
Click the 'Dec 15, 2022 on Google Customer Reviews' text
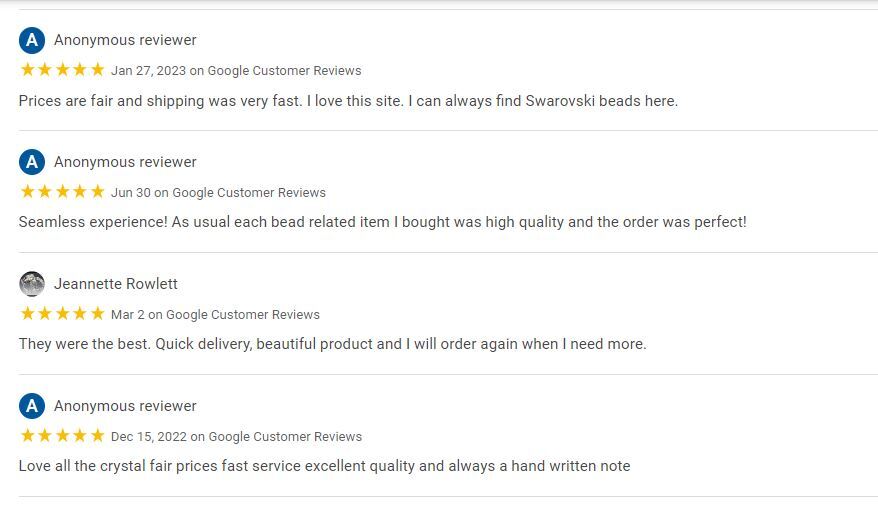[x=236, y=436]
